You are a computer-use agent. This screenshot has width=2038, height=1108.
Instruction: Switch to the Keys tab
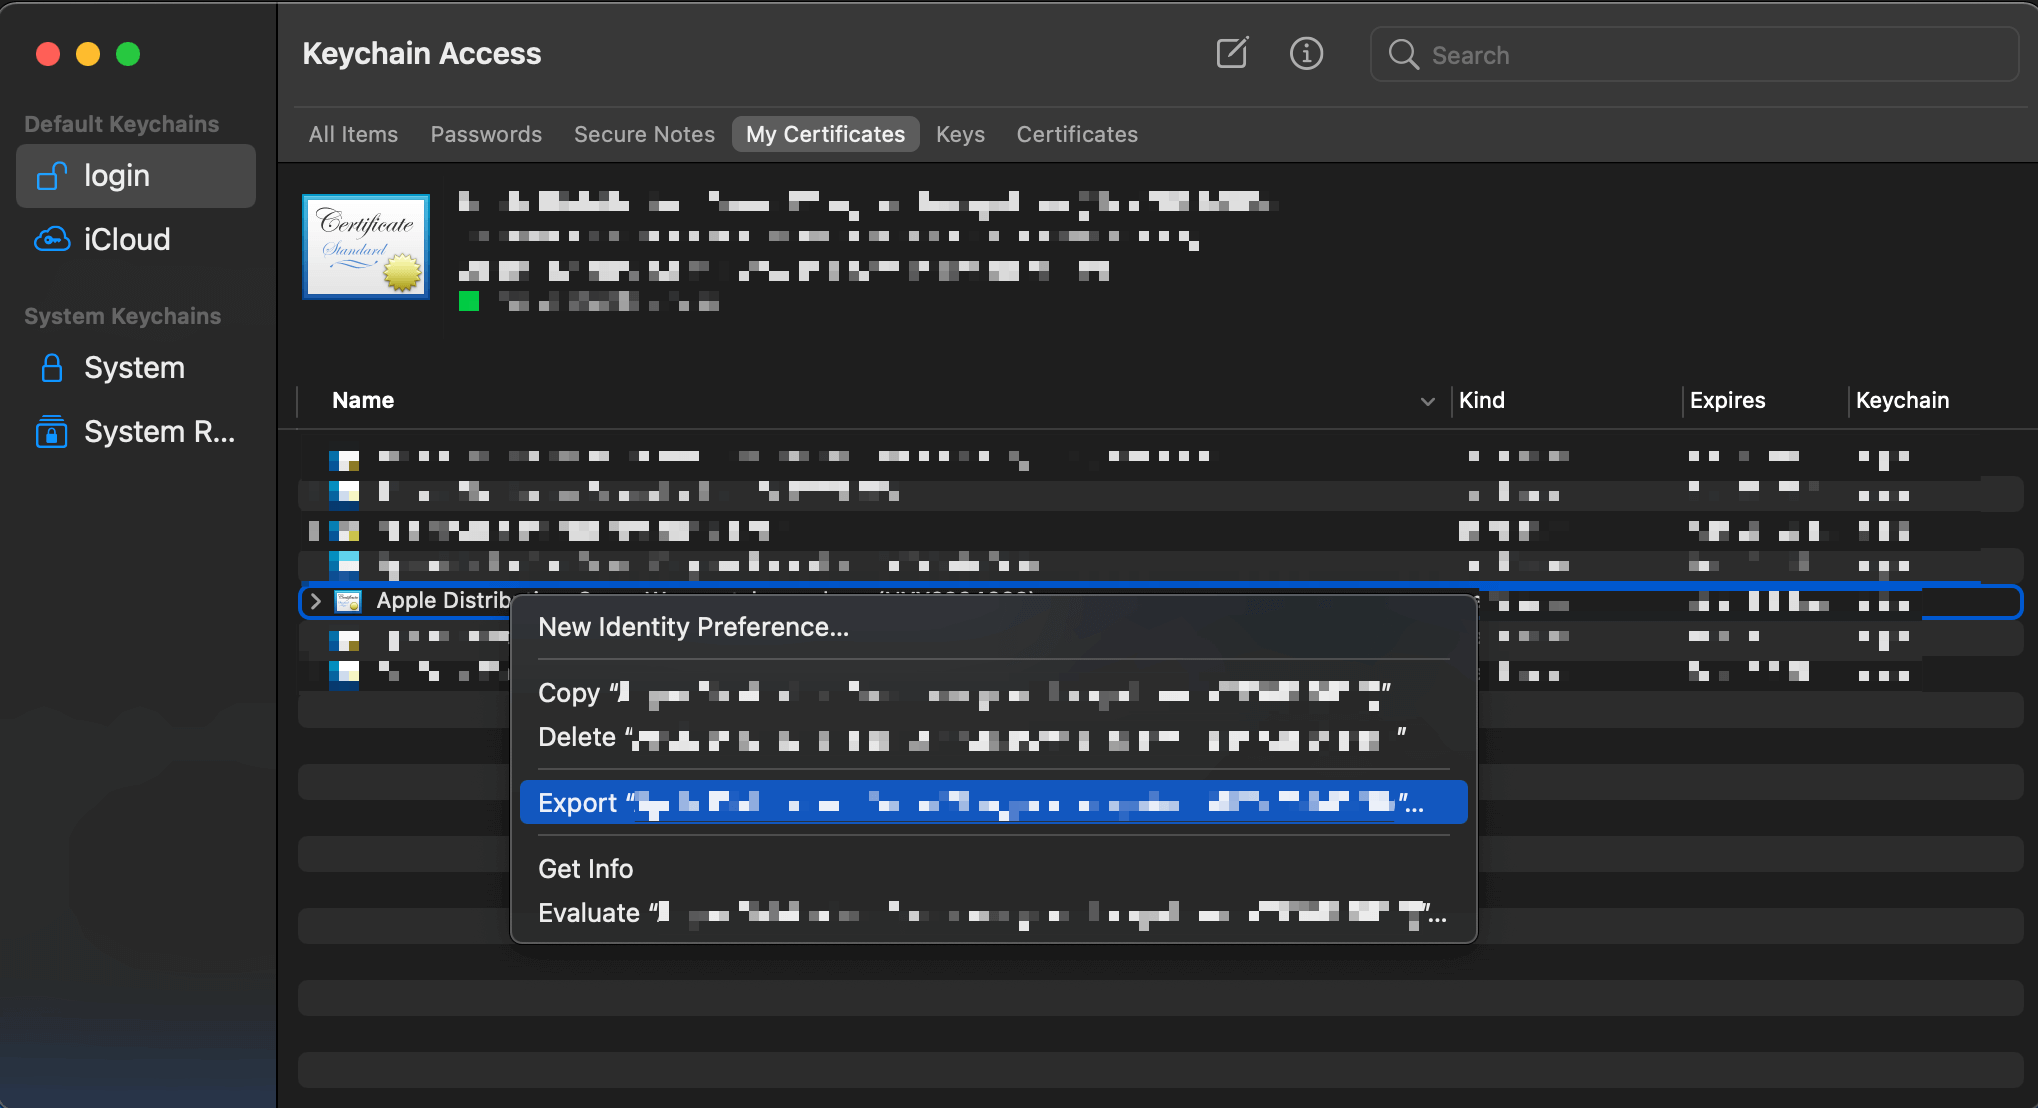960,134
